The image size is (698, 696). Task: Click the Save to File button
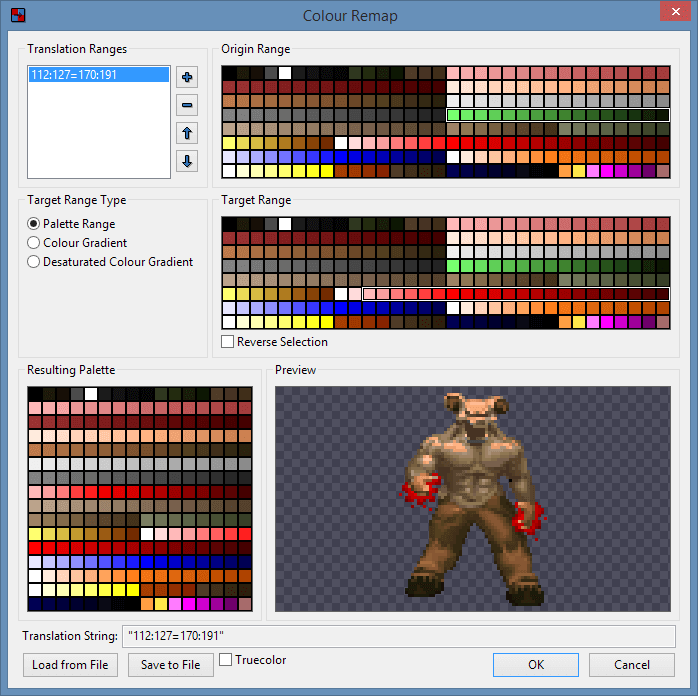coord(170,665)
